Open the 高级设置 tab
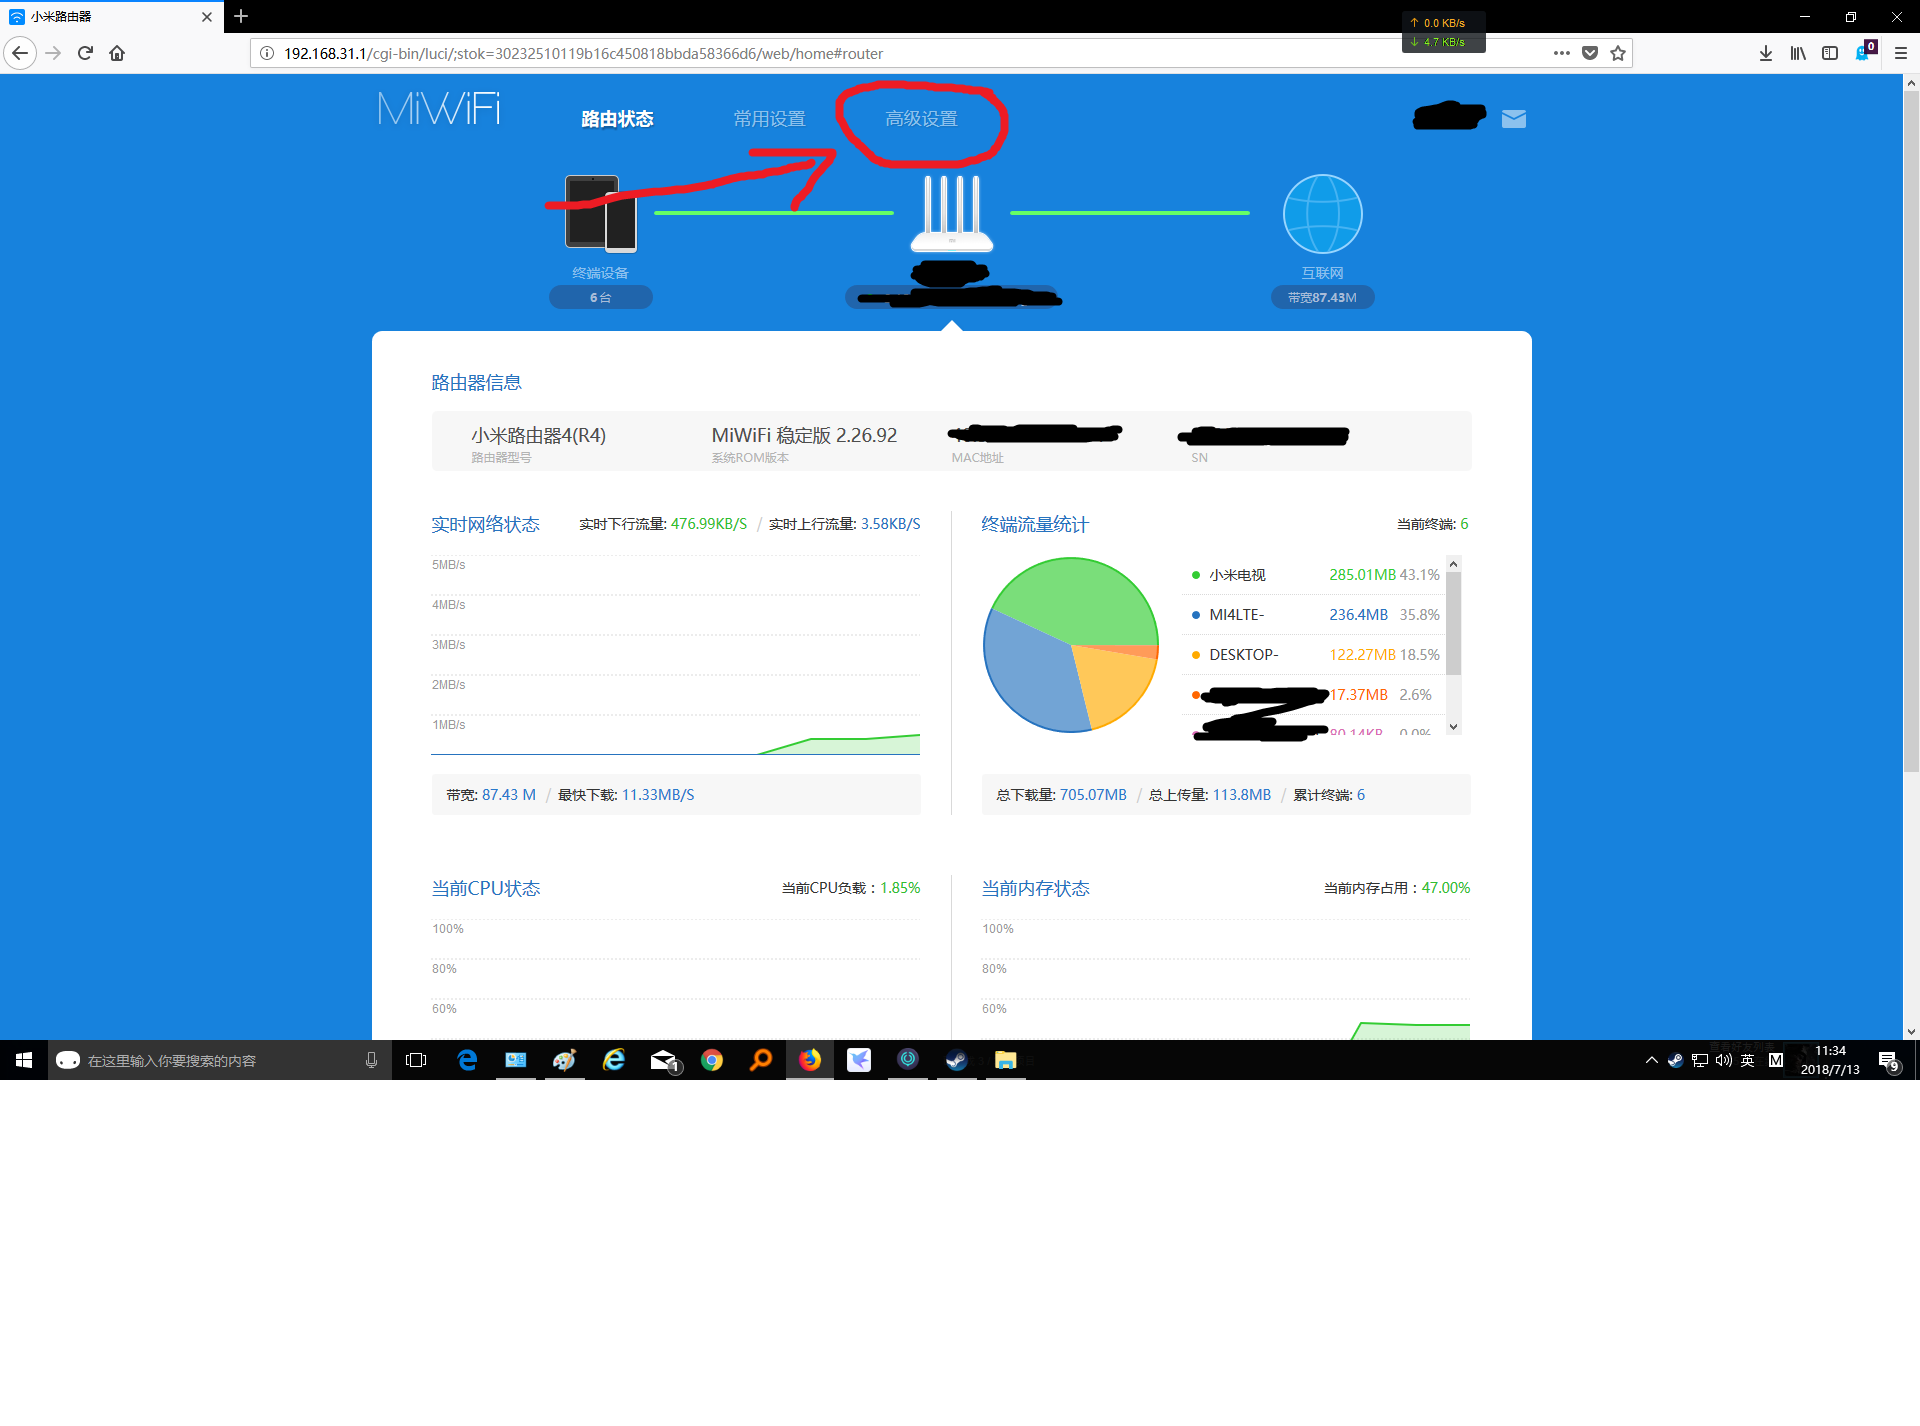 click(921, 119)
